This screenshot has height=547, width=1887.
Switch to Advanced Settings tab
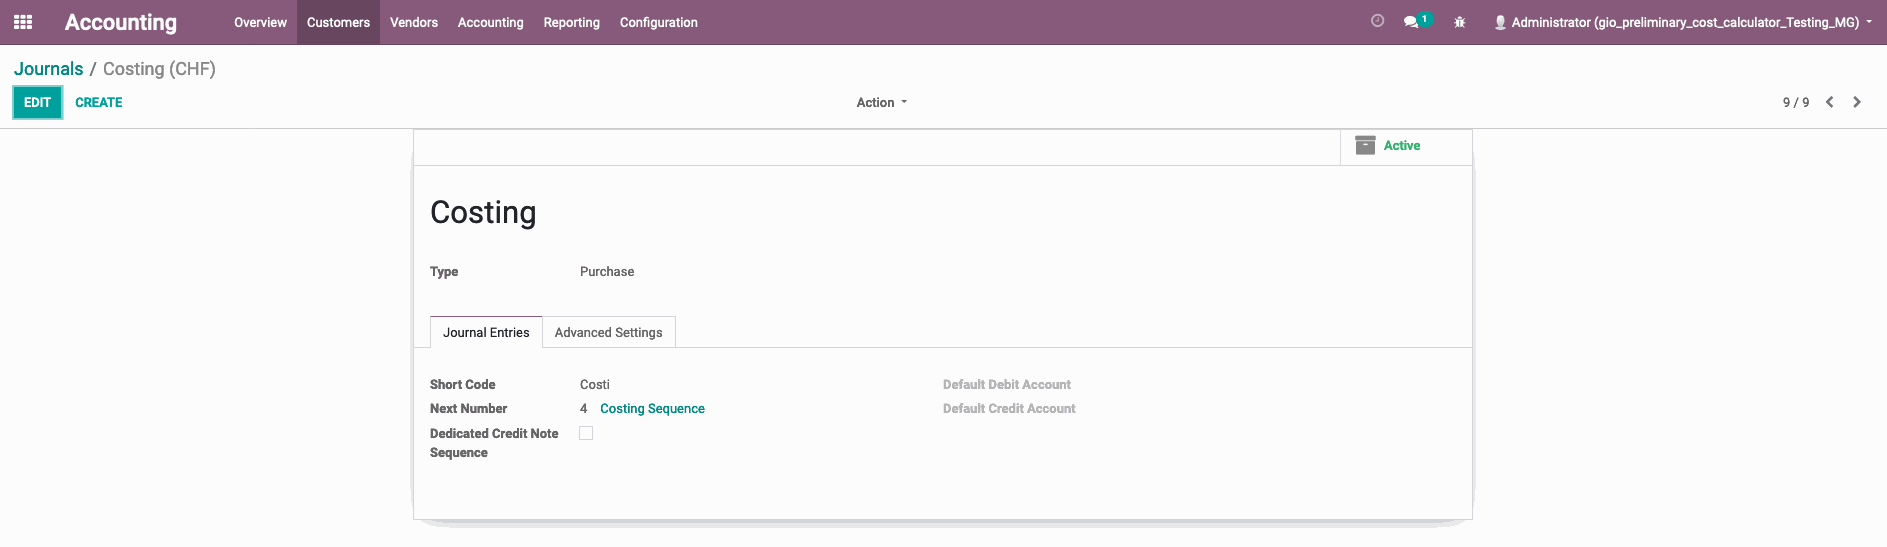609,332
